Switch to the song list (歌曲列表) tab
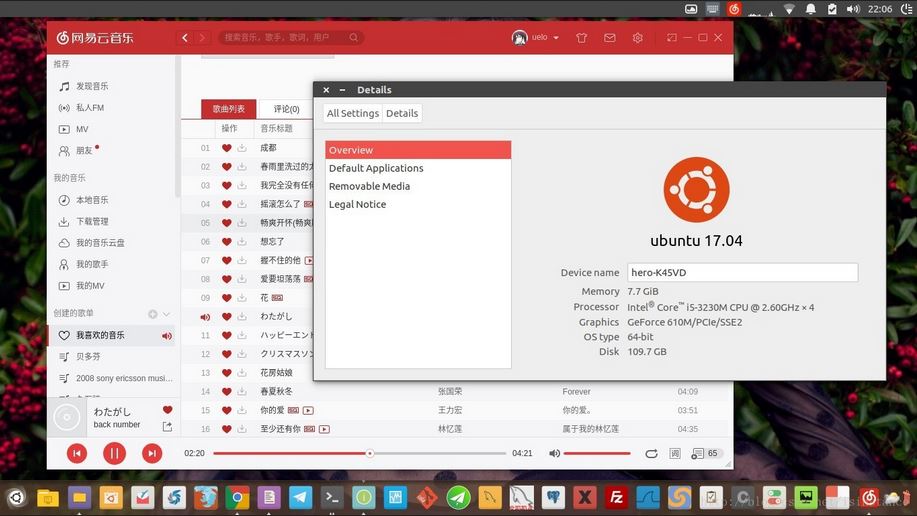 coord(229,109)
